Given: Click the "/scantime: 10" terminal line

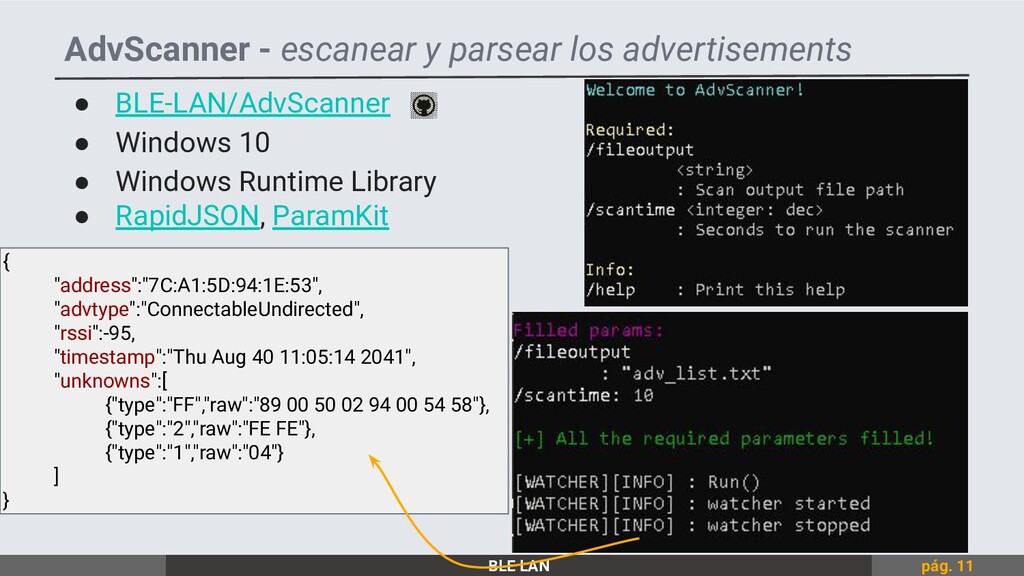Looking at the screenshot, I should click(x=584, y=395).
